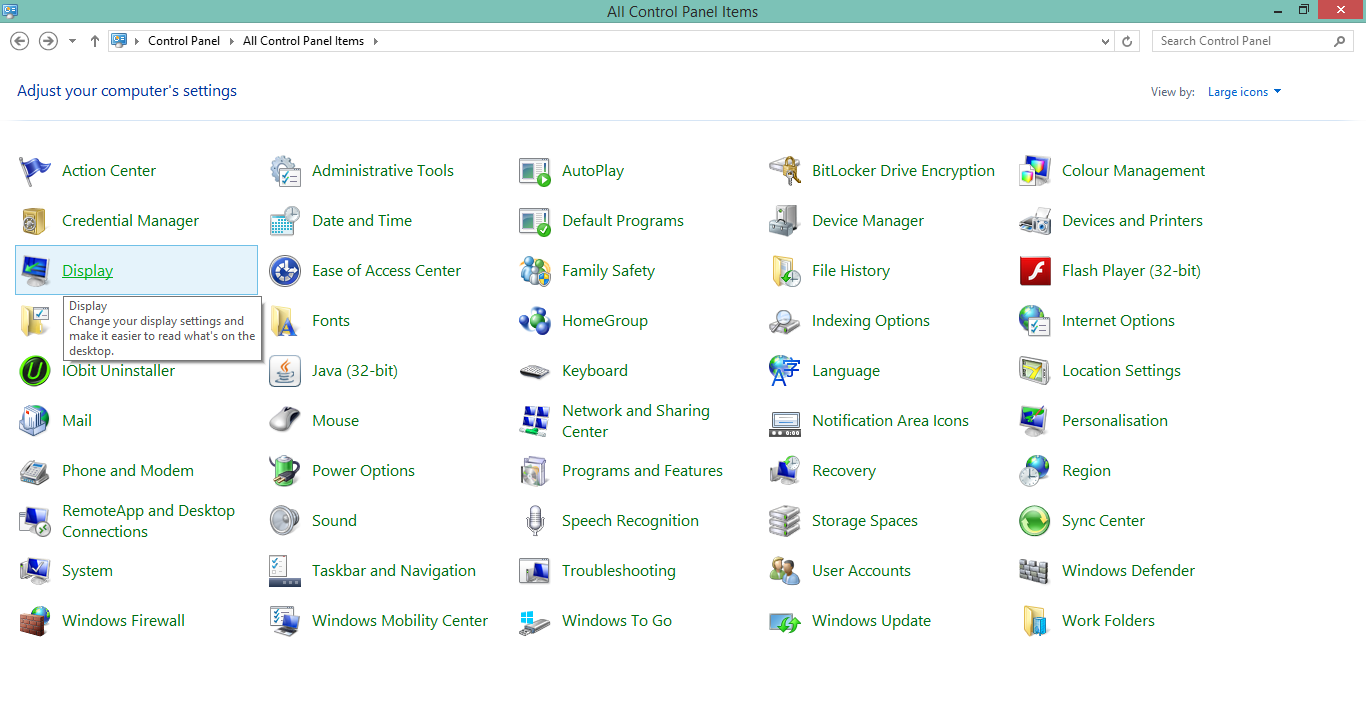This screenshot has height=725, width=1366.
Task: Open the Action Center flag icon
Action: [35, 171]
